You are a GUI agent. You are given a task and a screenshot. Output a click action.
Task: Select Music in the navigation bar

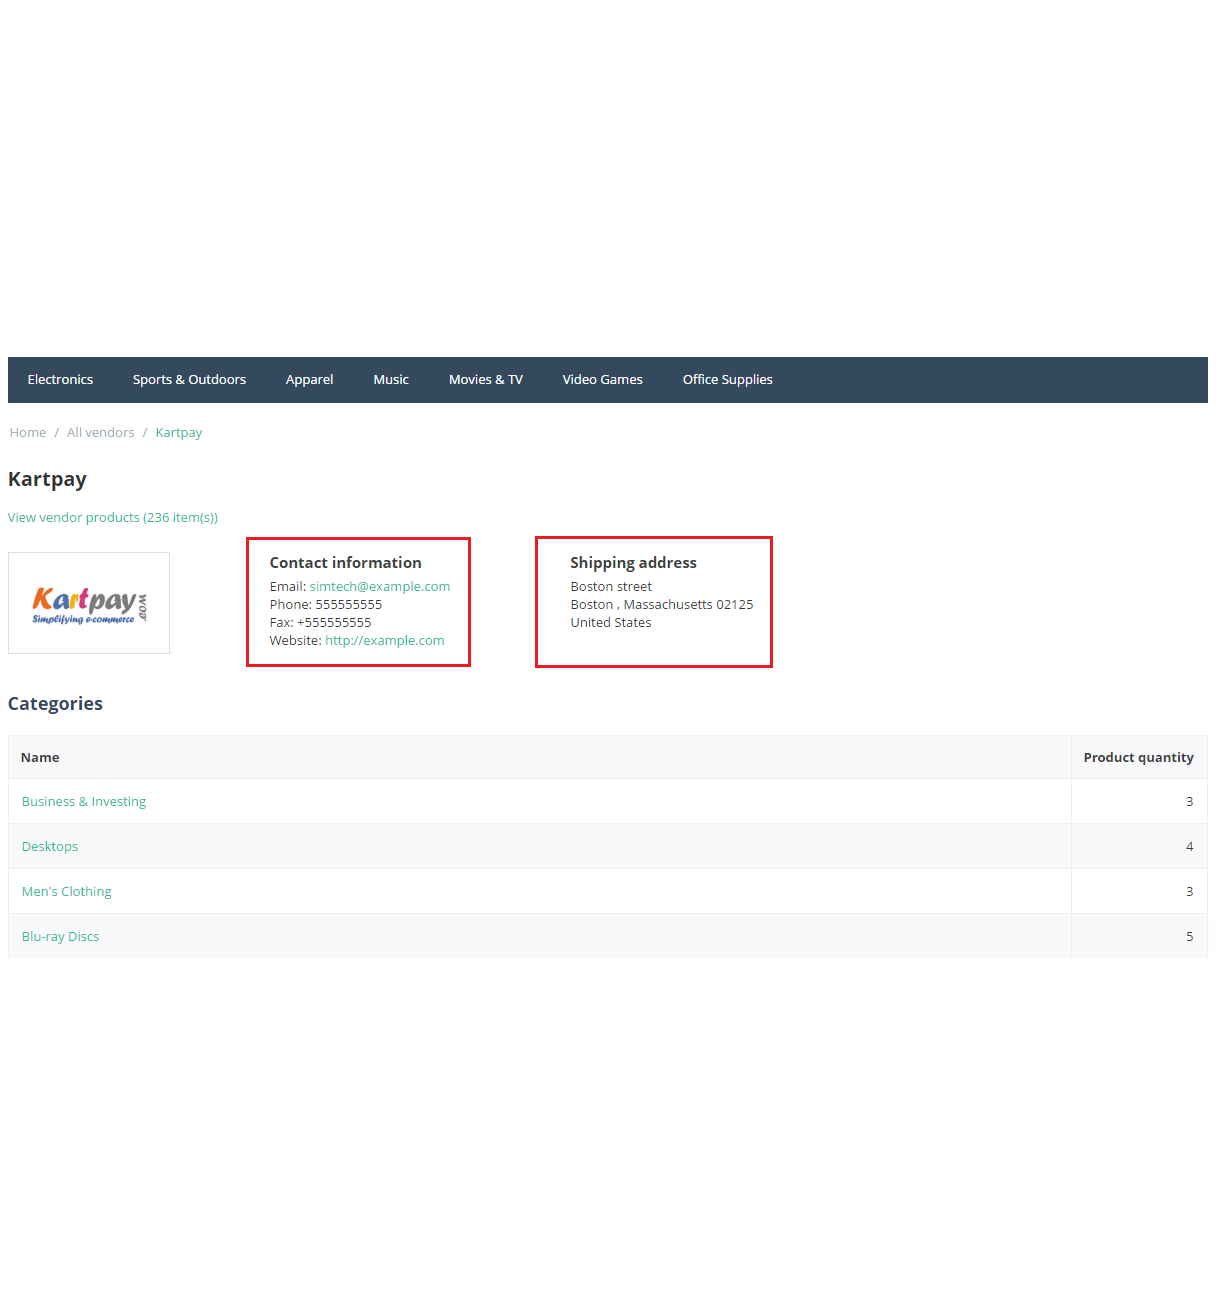pos(391,380)
